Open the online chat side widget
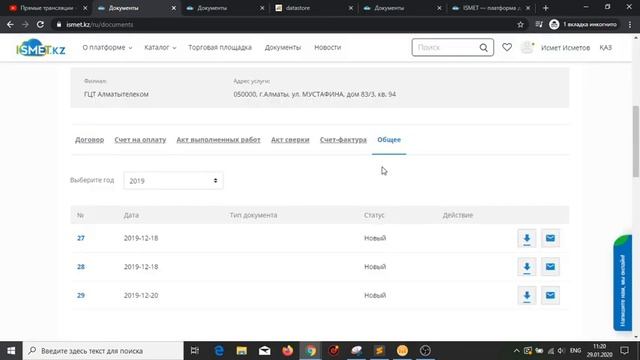640x360 pixels. point(622,283)
